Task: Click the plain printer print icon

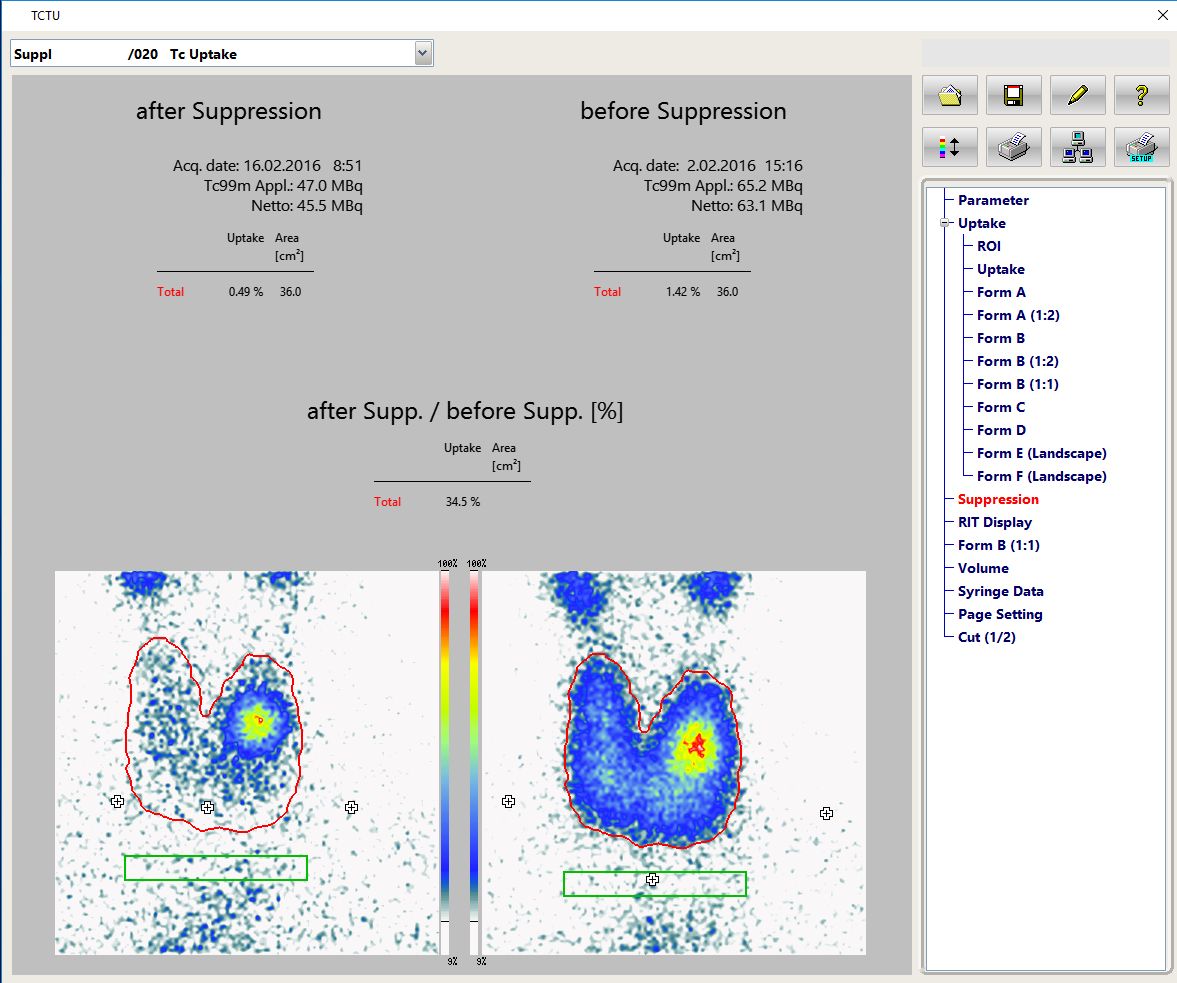Action: 1013,147
